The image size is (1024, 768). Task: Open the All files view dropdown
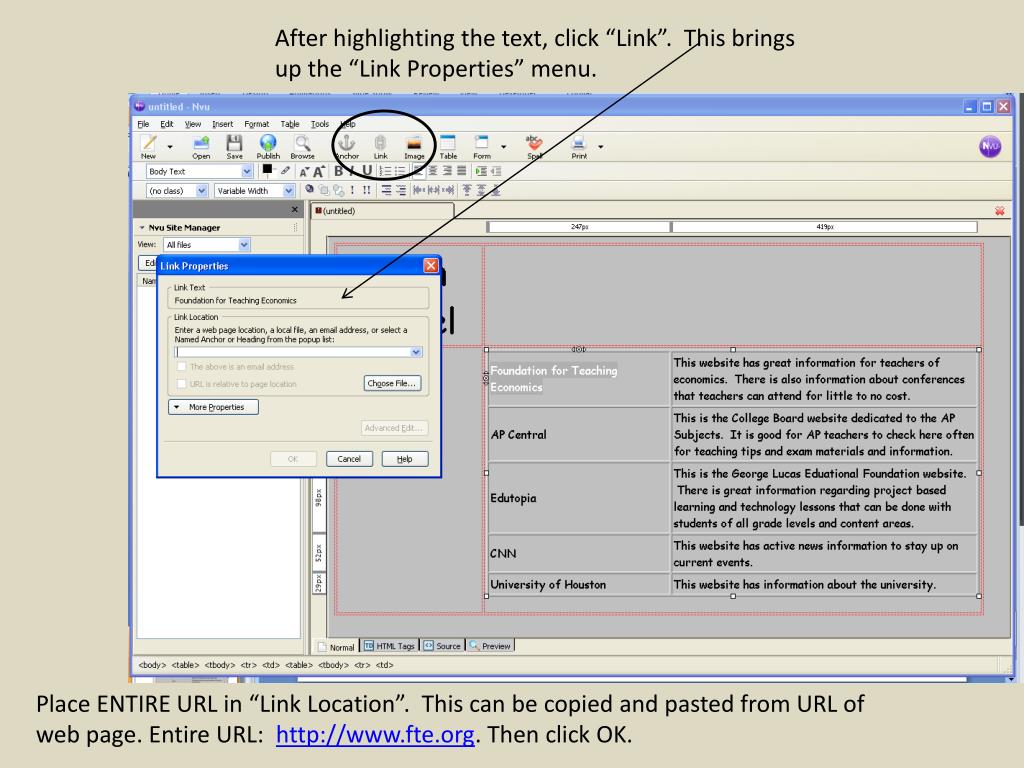pyautogui.click(x=244, y=245)
